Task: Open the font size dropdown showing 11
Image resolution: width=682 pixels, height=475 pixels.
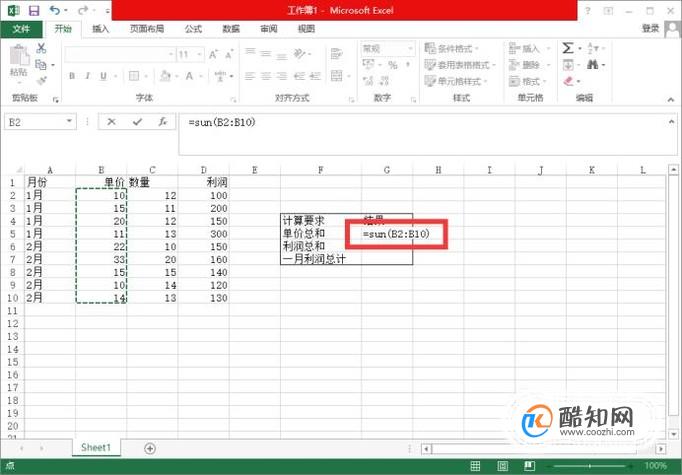Action: coord(199,54)
